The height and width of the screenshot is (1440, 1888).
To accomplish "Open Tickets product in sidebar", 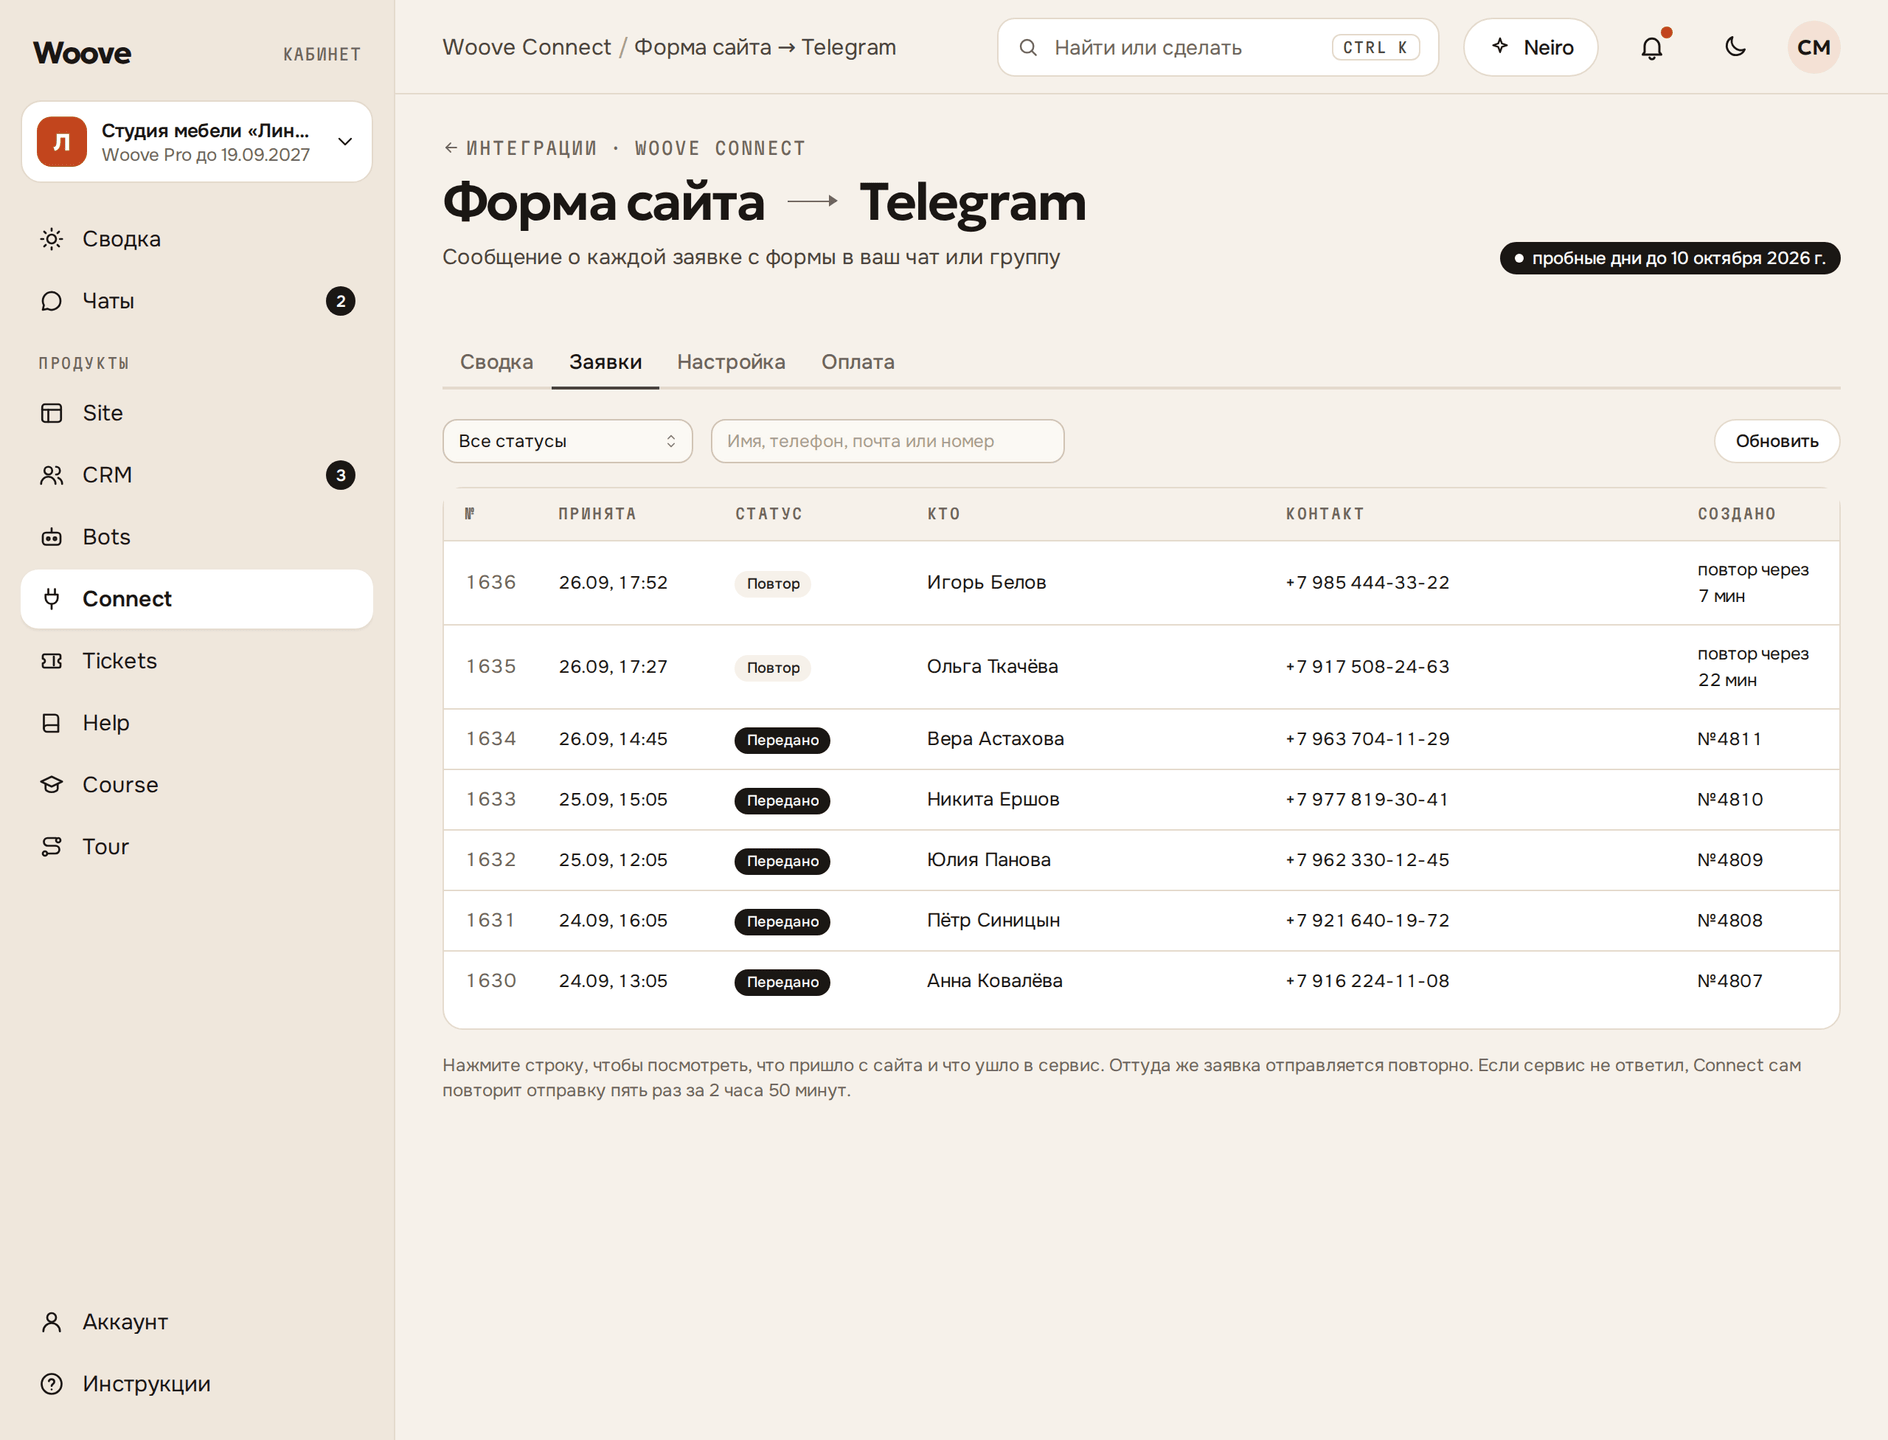I will (197, 661).
